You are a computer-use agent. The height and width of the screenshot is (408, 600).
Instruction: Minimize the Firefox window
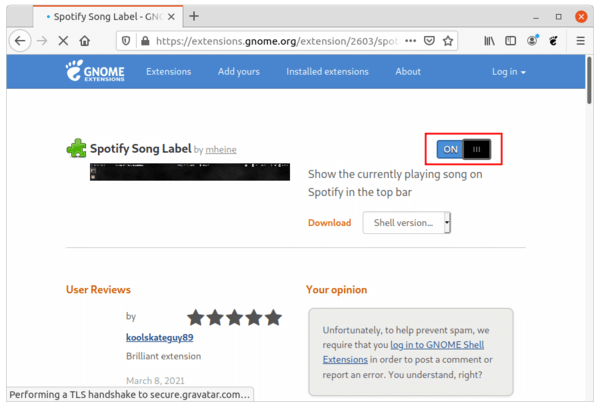536,17
